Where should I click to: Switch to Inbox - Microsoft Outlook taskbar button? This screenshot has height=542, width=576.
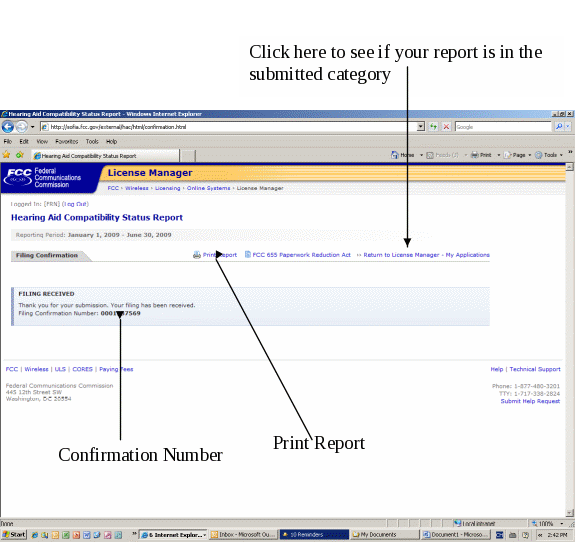click(x=244, y=535)
